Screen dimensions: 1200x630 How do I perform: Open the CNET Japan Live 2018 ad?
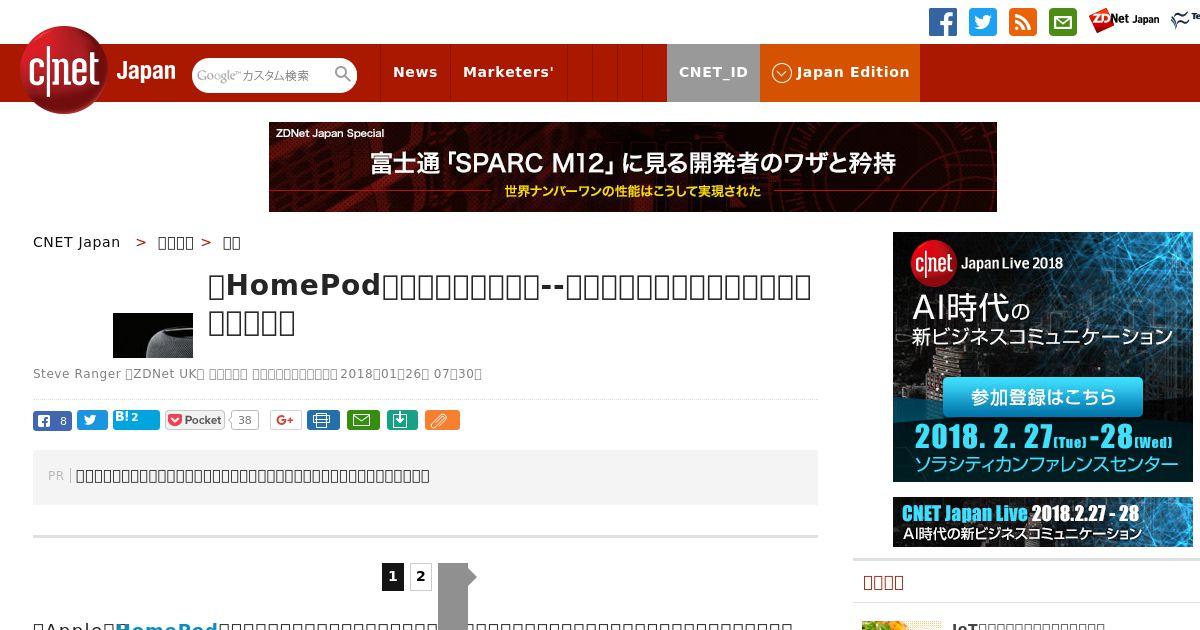pos(1043,357)
